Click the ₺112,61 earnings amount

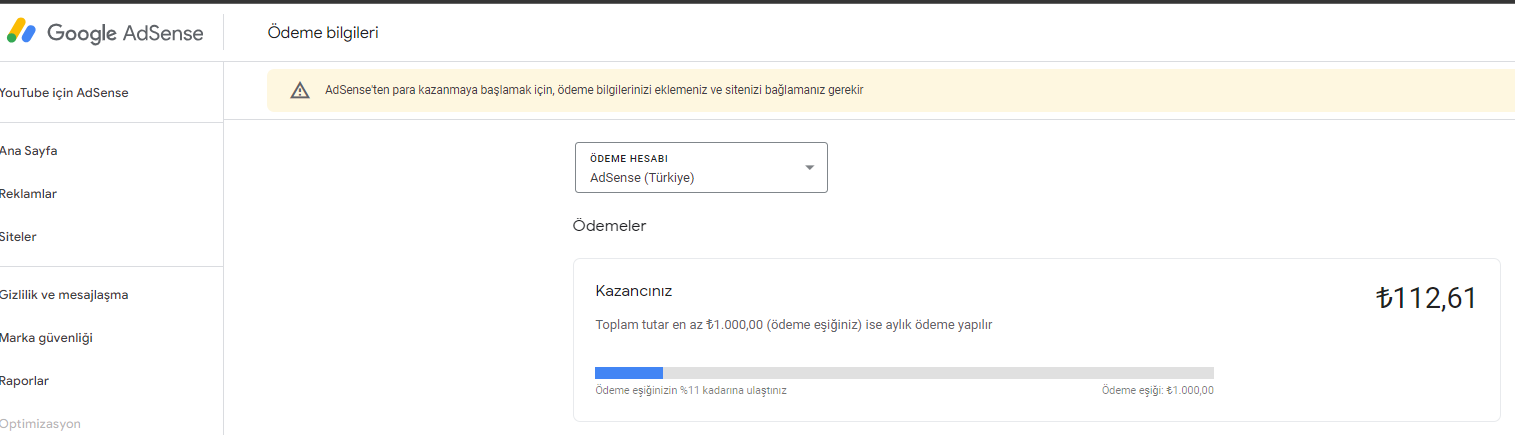click(x=1426, y=298)
